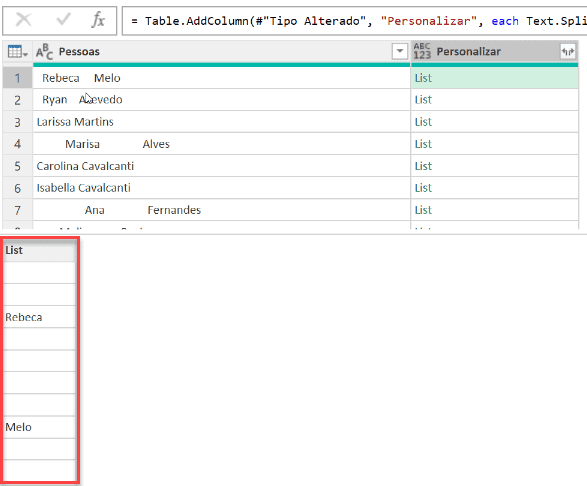Select the cell 'Ana Fernandes'
Viewport: 587px width, 486px height.
pyautogui.click(x=222, y=210)
